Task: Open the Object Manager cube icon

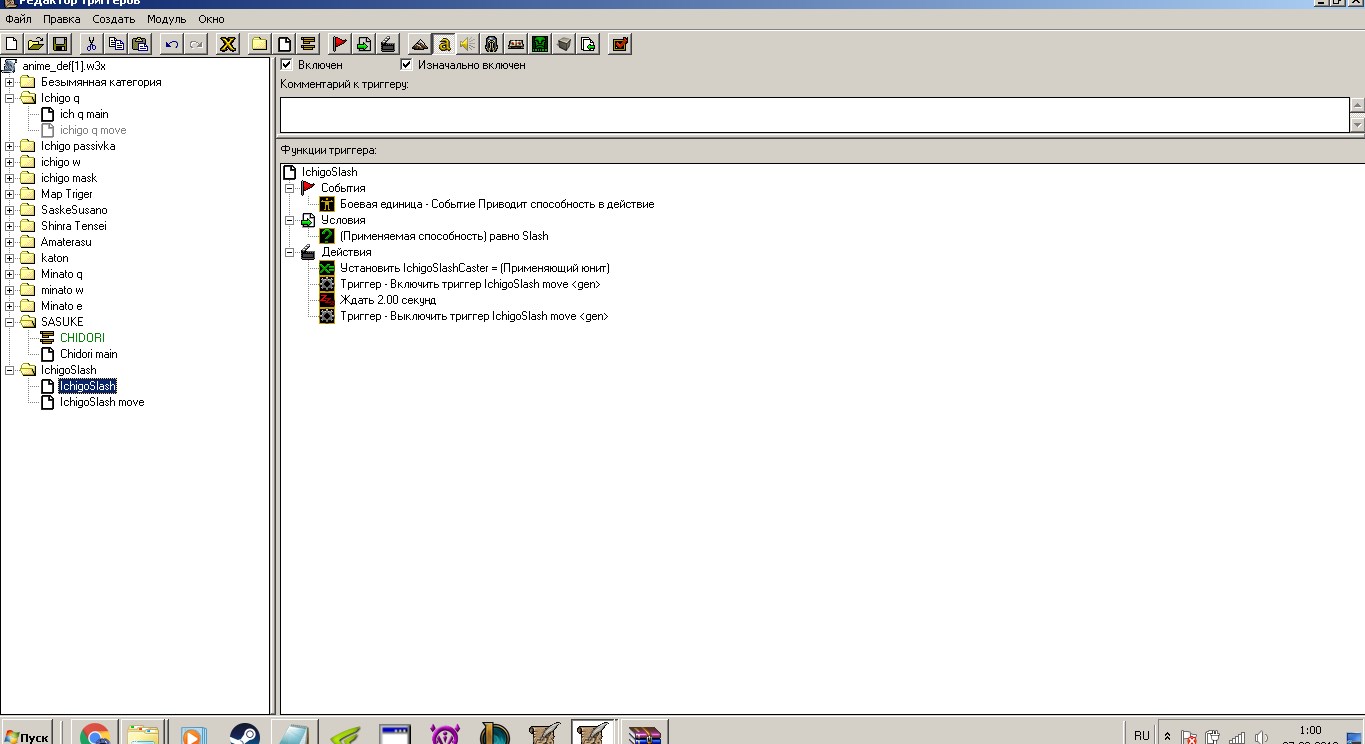Action: (564, 44)
